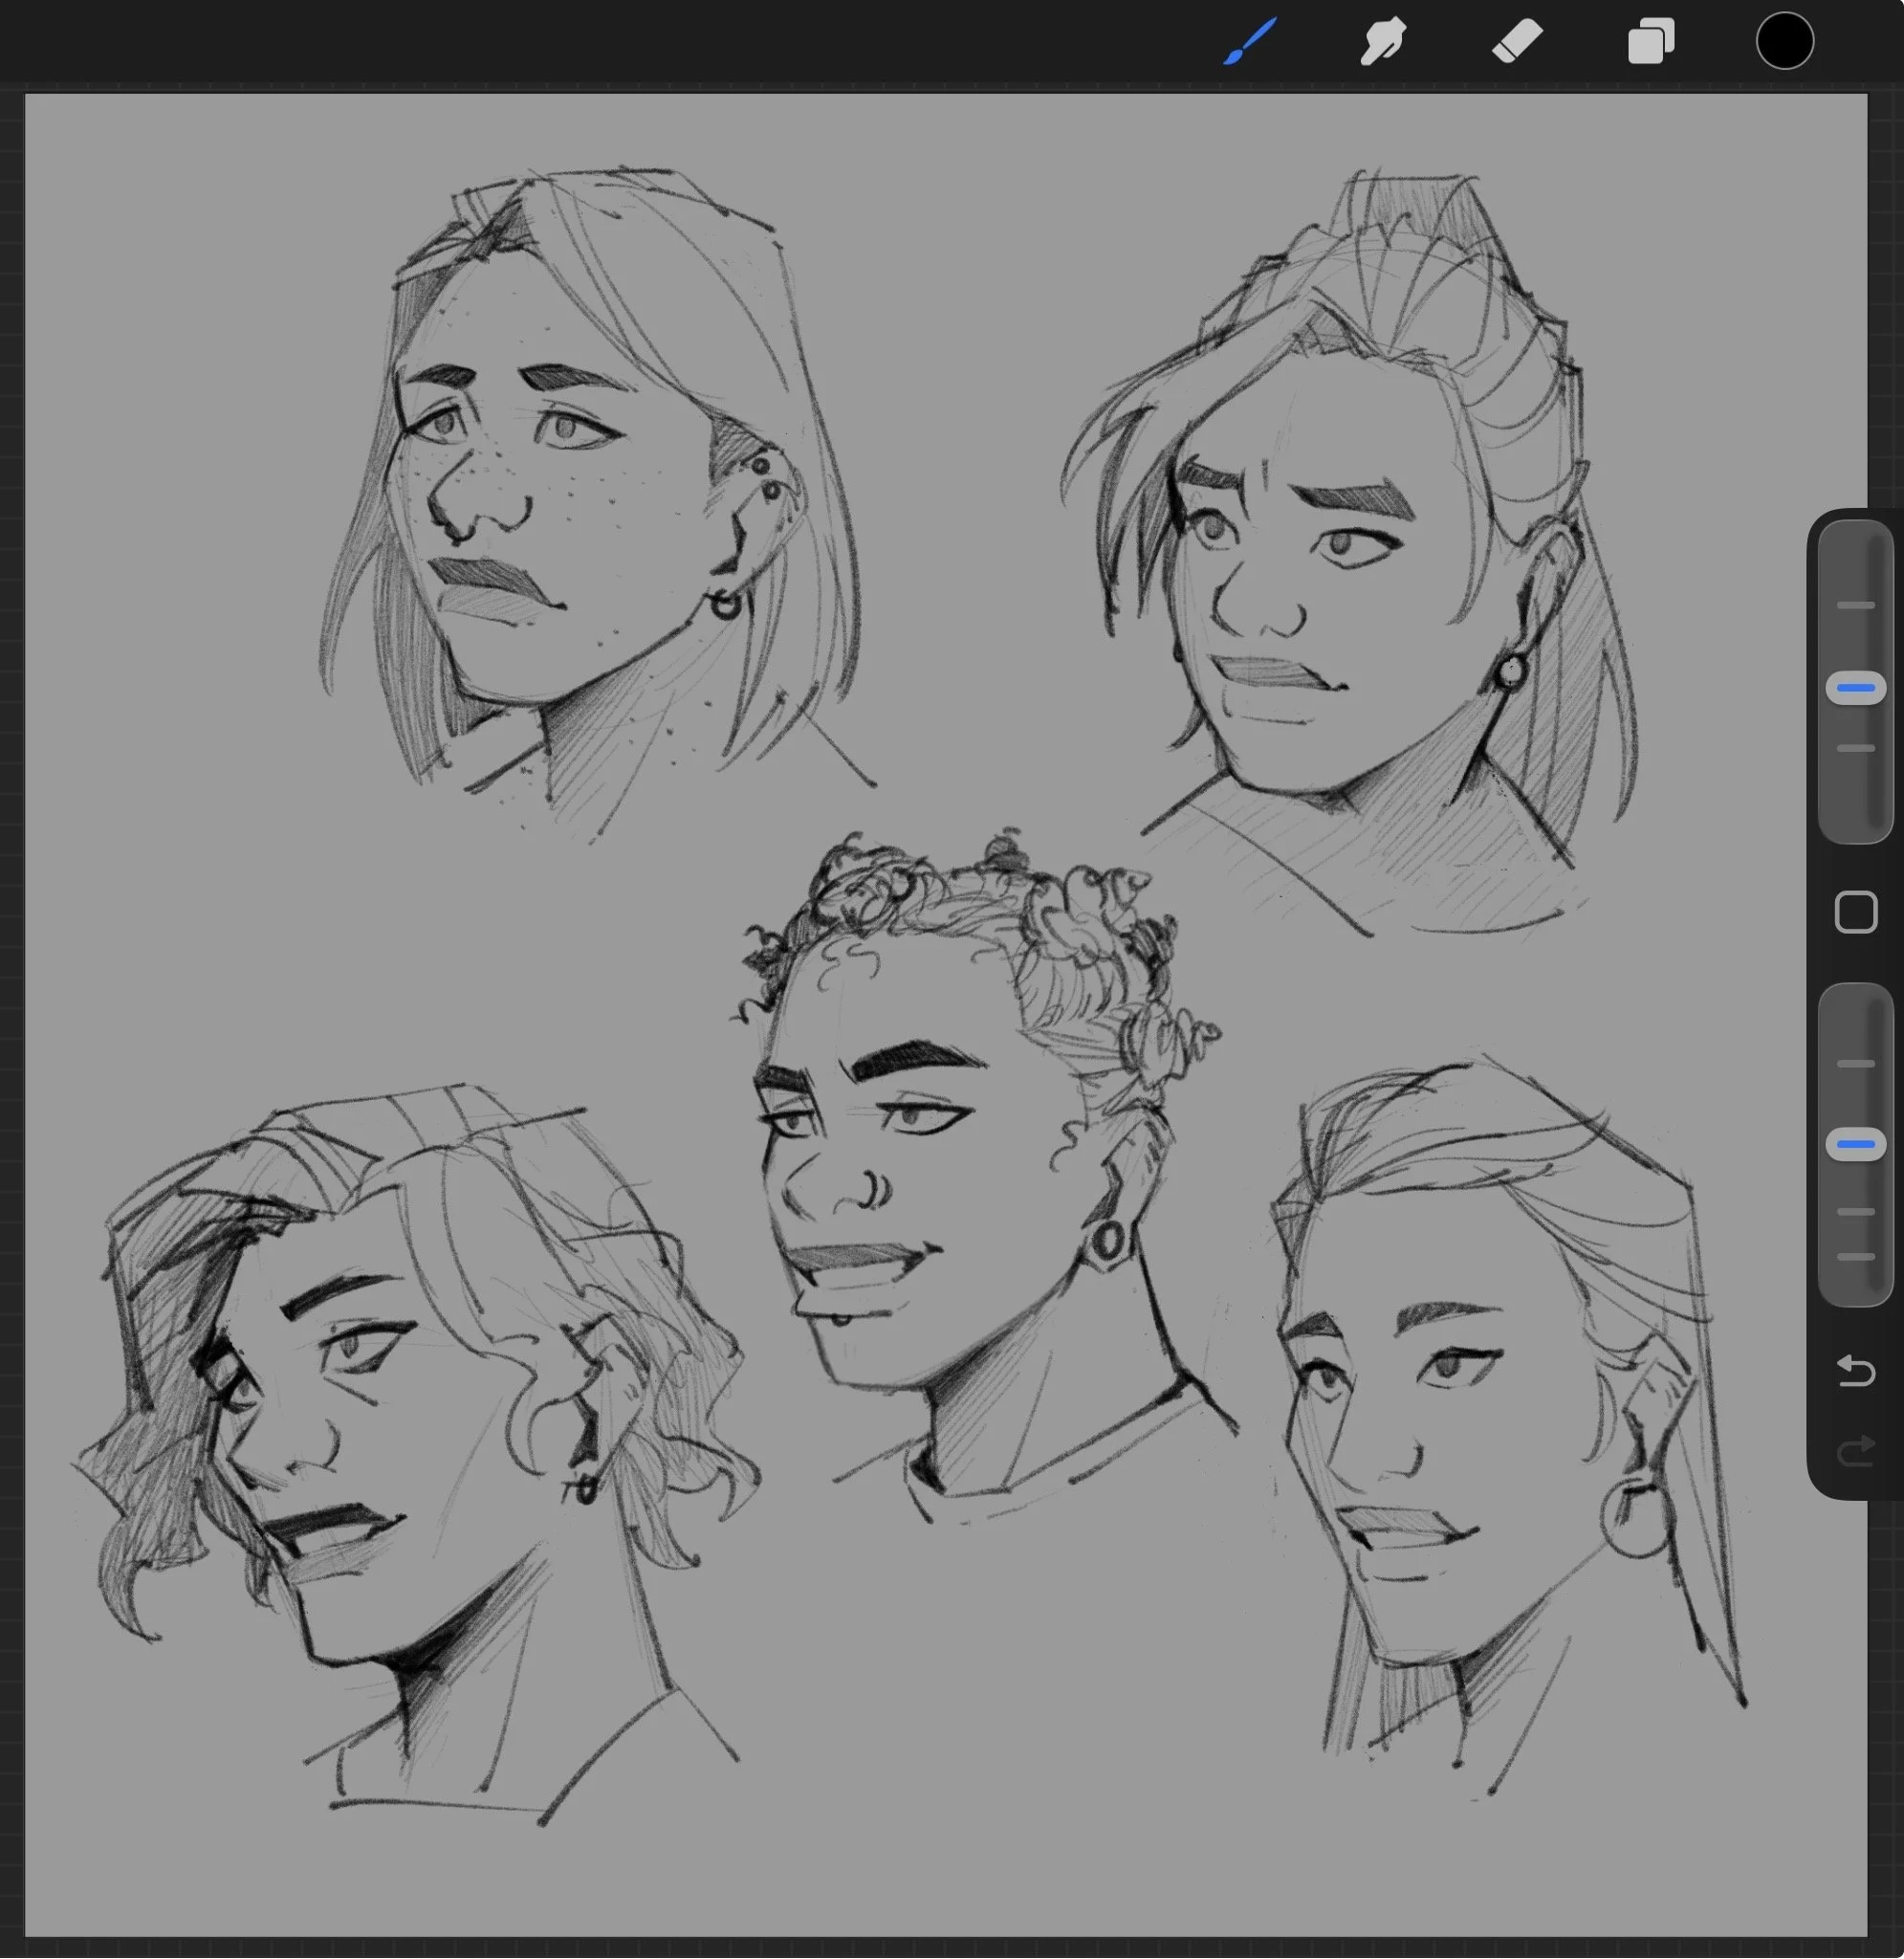Click the brush opacity slider handle
Image resolution: width=1904 pixels, height=1959 pixels.
tap(1856, 1144)
